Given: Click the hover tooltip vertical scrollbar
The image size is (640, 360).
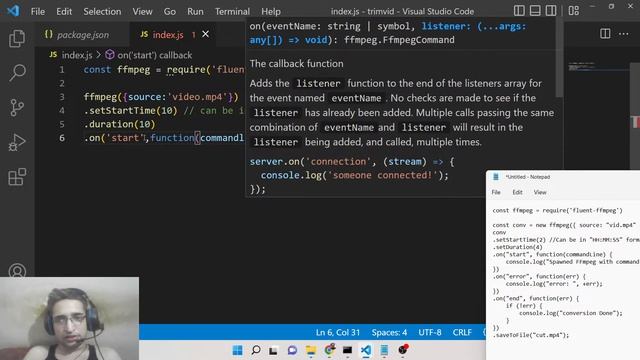Looking at the screenshot, I should 559,57.
